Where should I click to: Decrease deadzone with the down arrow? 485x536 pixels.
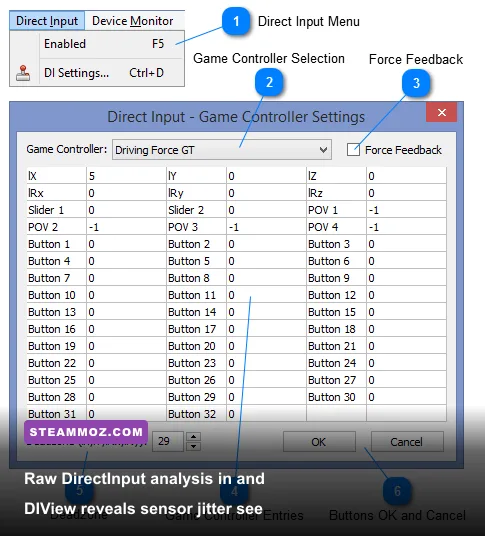tap(193, 446)
